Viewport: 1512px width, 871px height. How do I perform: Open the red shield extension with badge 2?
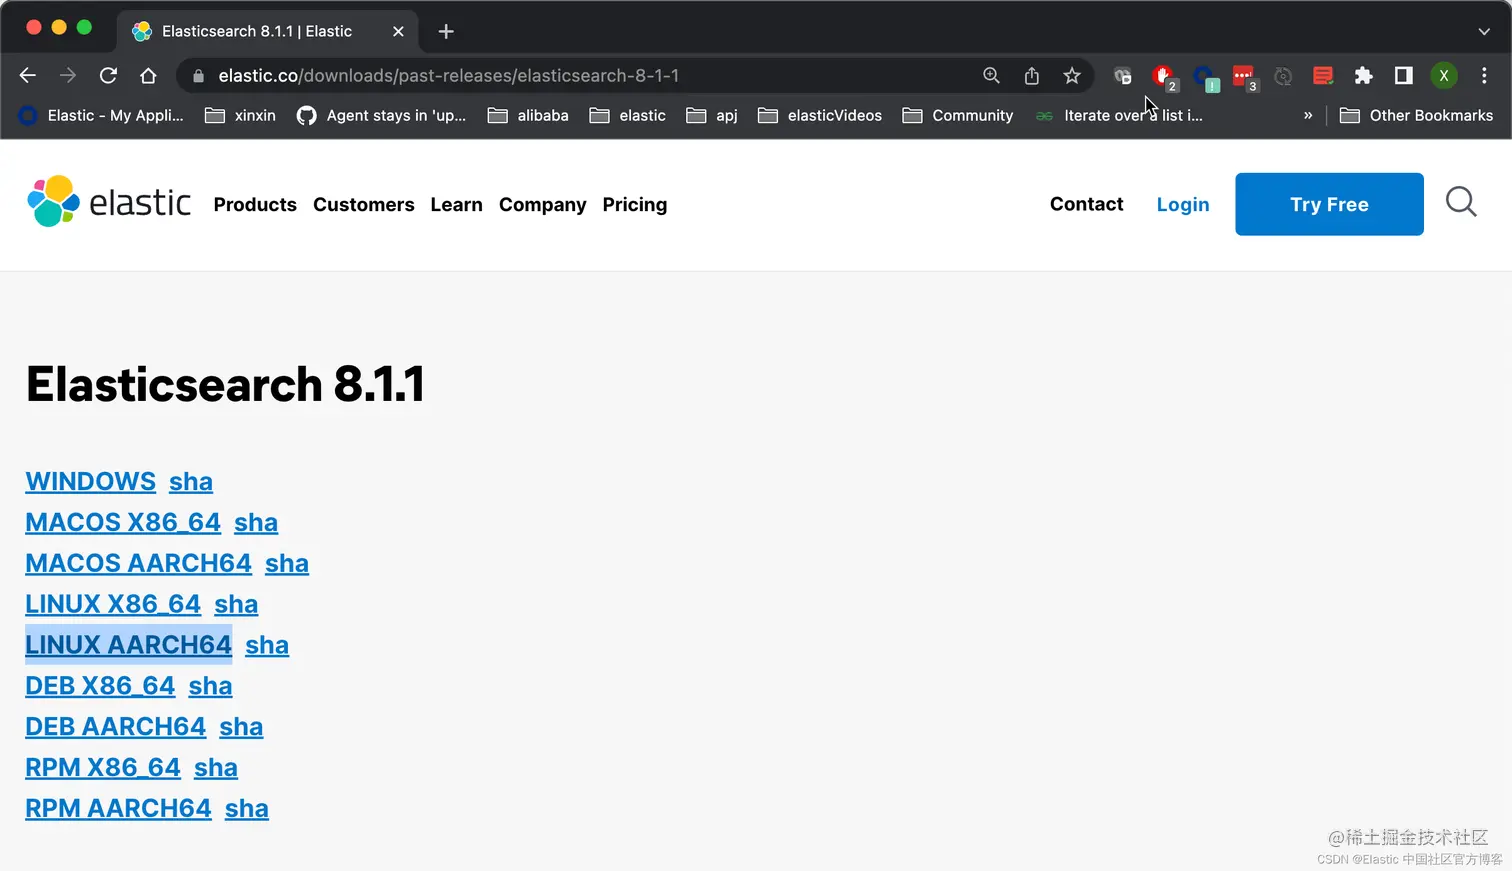coord(1163,77)
